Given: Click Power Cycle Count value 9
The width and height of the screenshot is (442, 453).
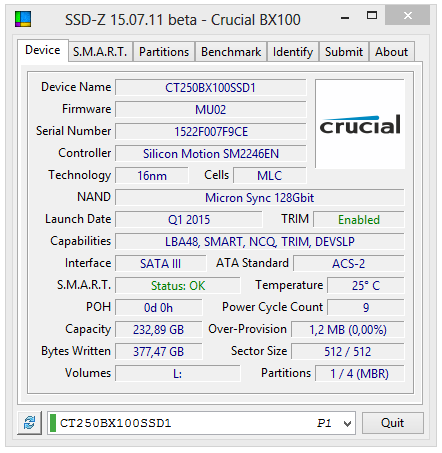Looking at the screenshot, I should point(366,308).
